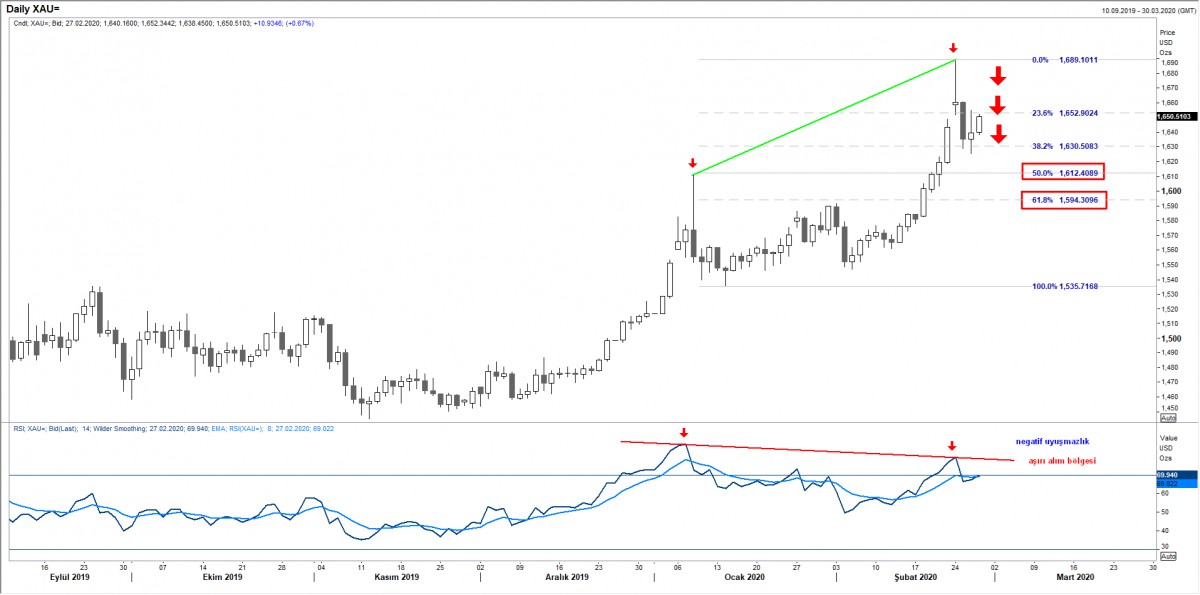
Task: Select the first RSI red arrow marker
Action: [683, 433]
